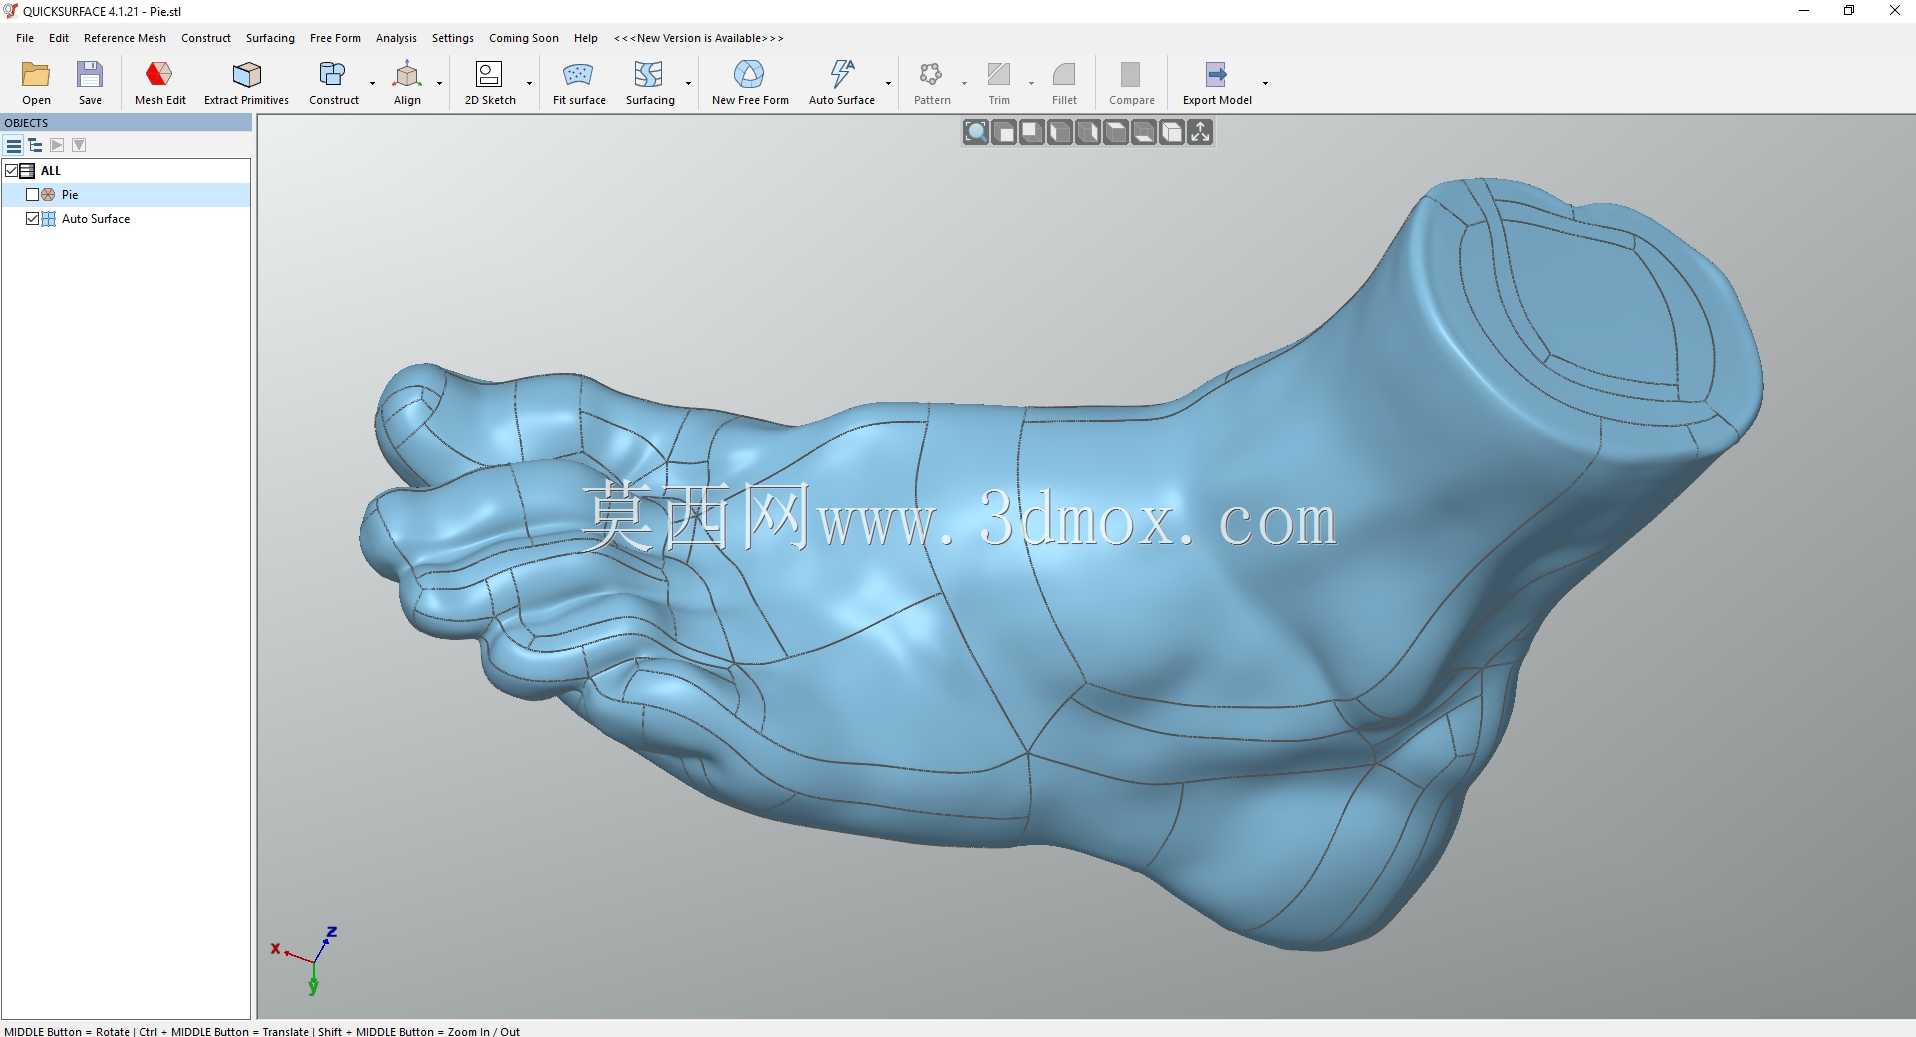Select the fourth view cube icon
Image resolution: width=1916 pixels, height=1037 pixels.
pyautogui.click(x=1060, y=132)
